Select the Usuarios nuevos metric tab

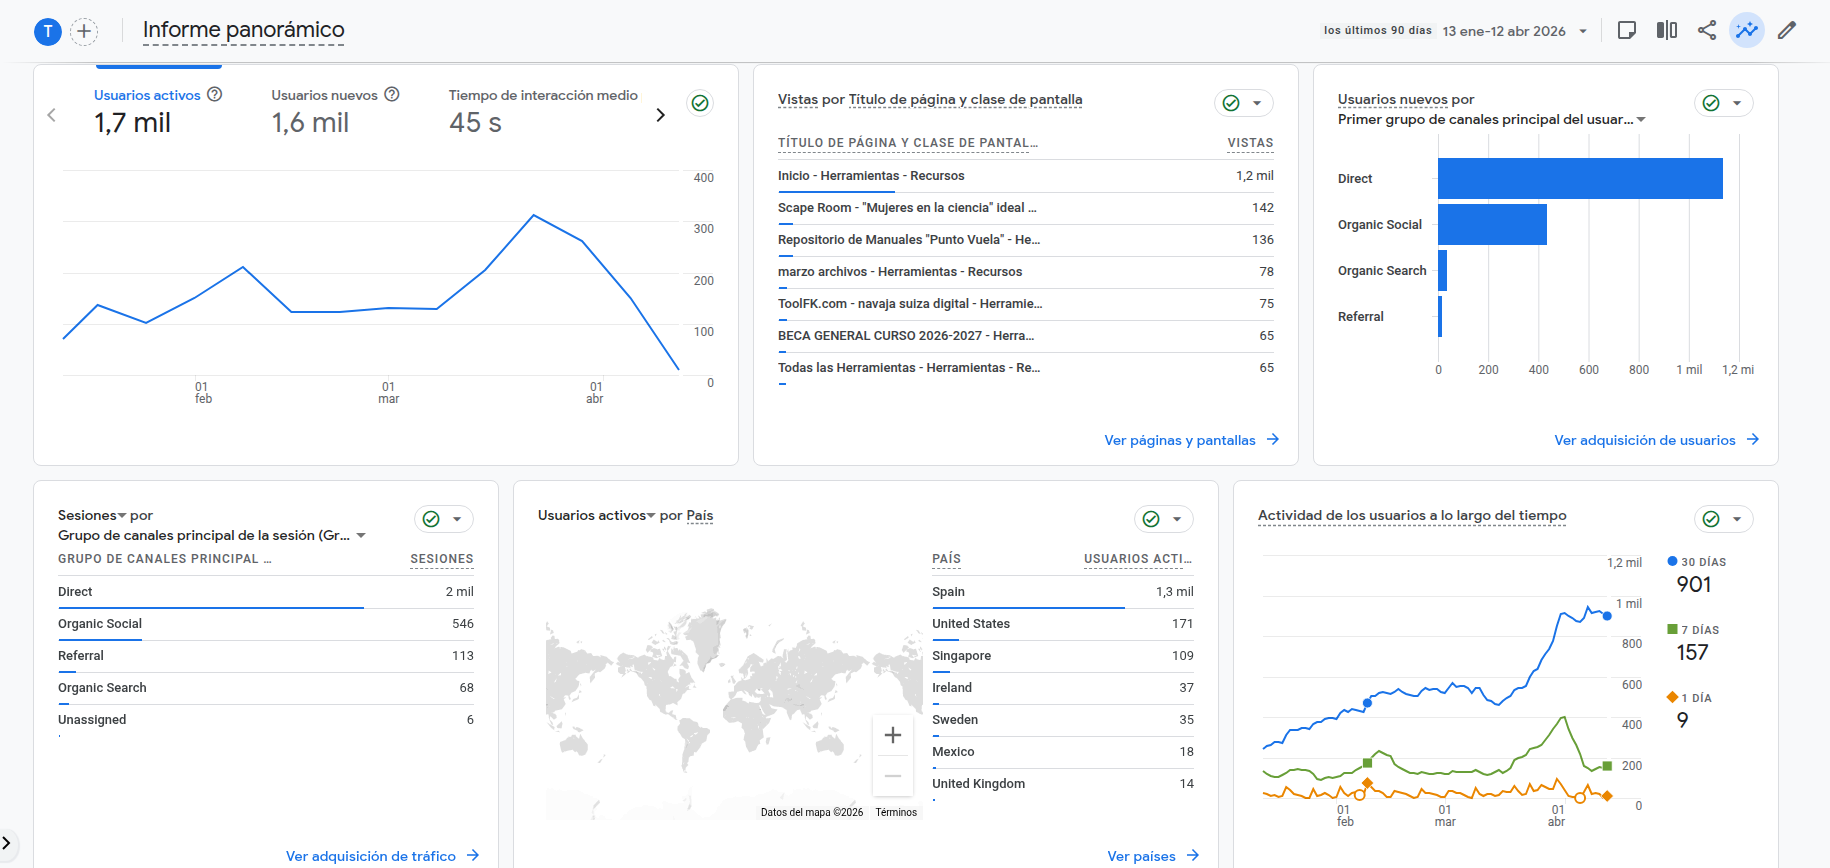(x=324, y=110)
